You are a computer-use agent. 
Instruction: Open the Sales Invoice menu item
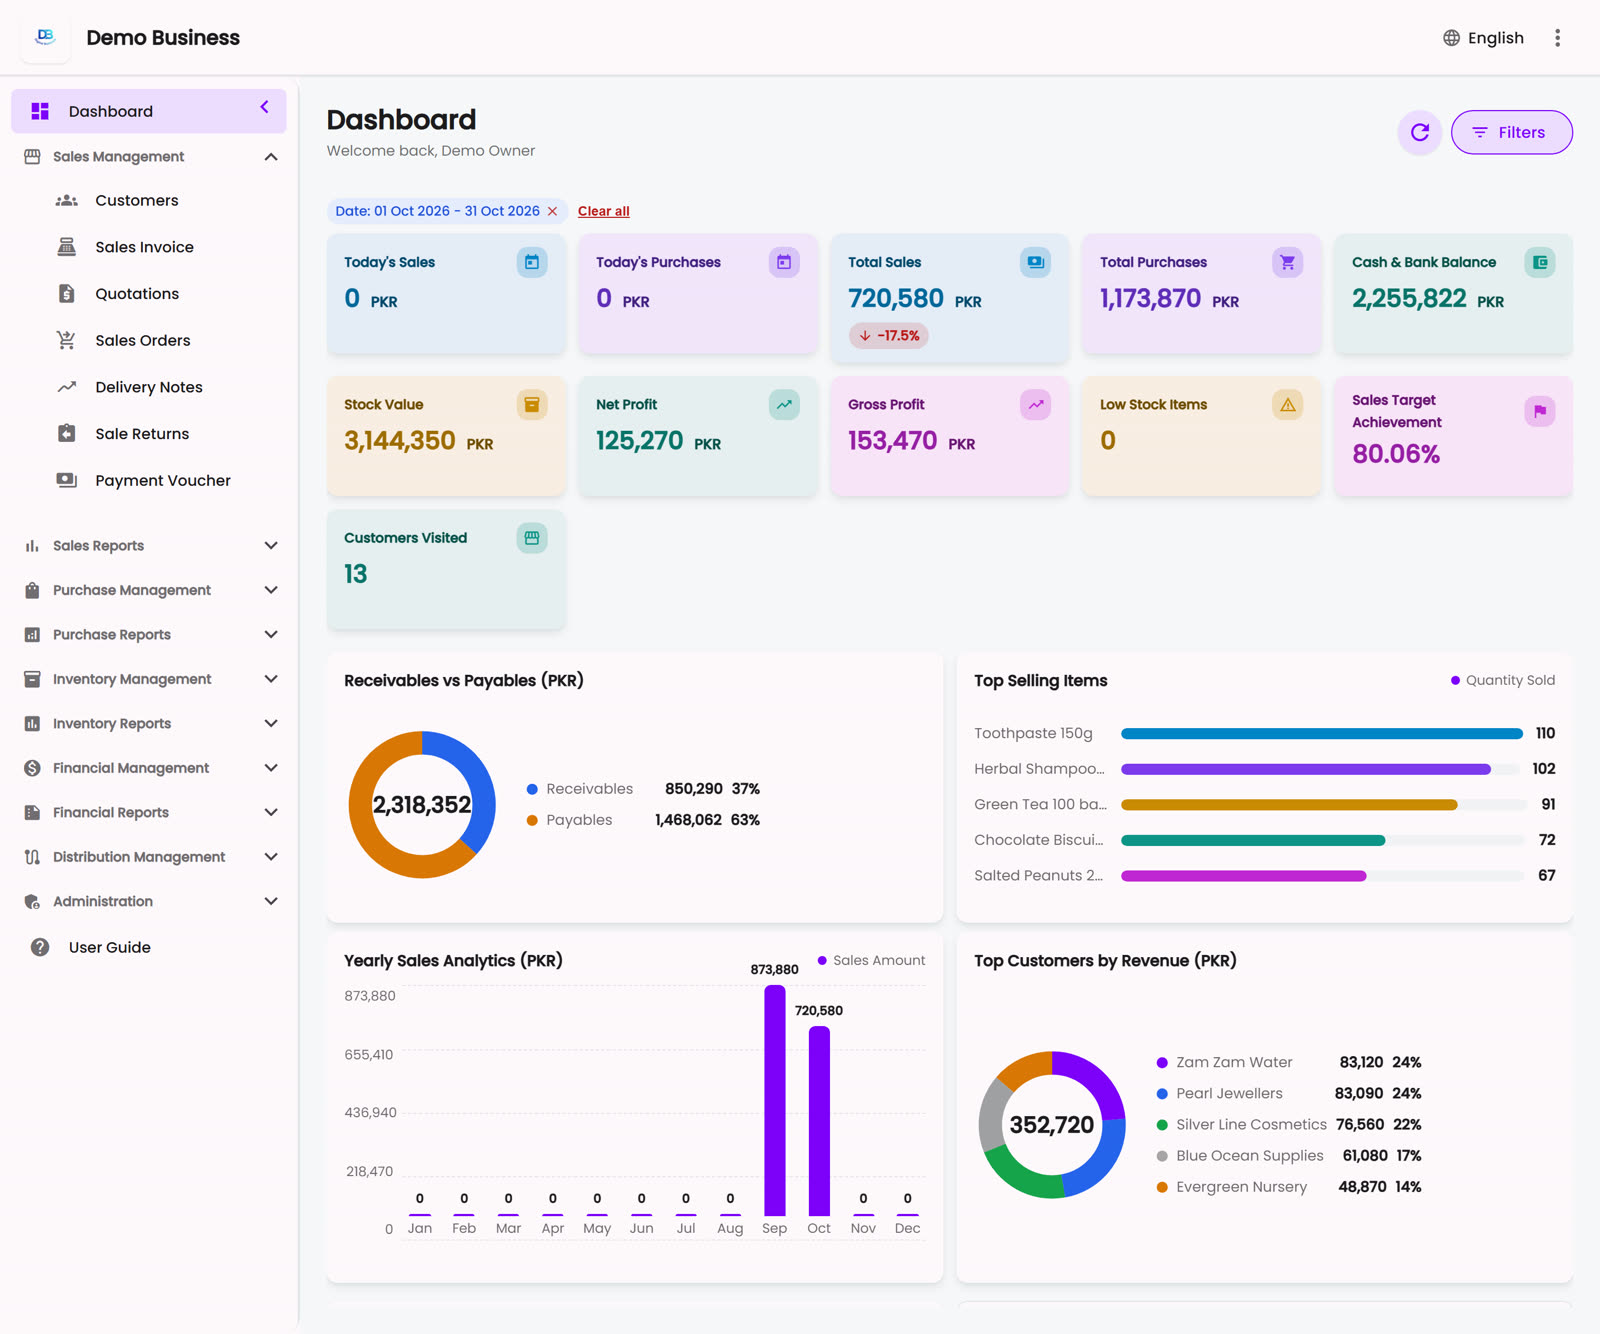(150, 247)
